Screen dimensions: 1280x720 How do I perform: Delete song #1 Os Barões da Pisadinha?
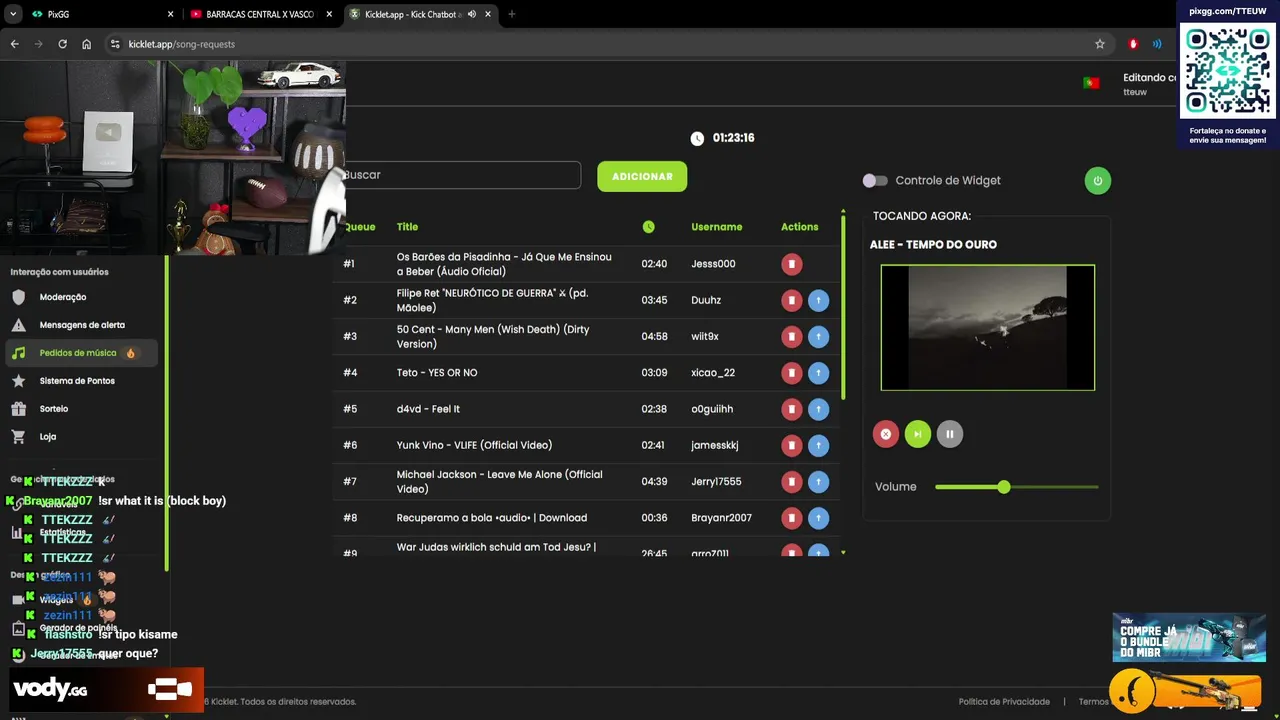(791, 264)
